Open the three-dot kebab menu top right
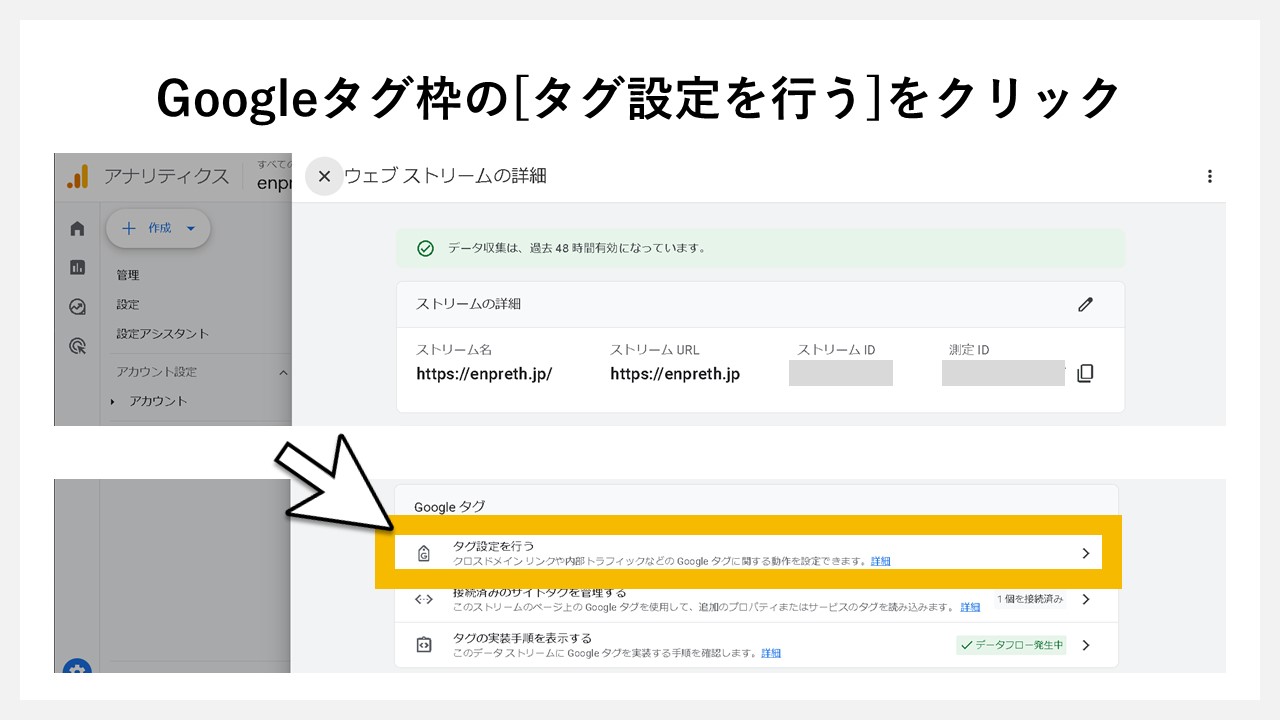Screen dimensions: 1280x720 click(1210, 176)
